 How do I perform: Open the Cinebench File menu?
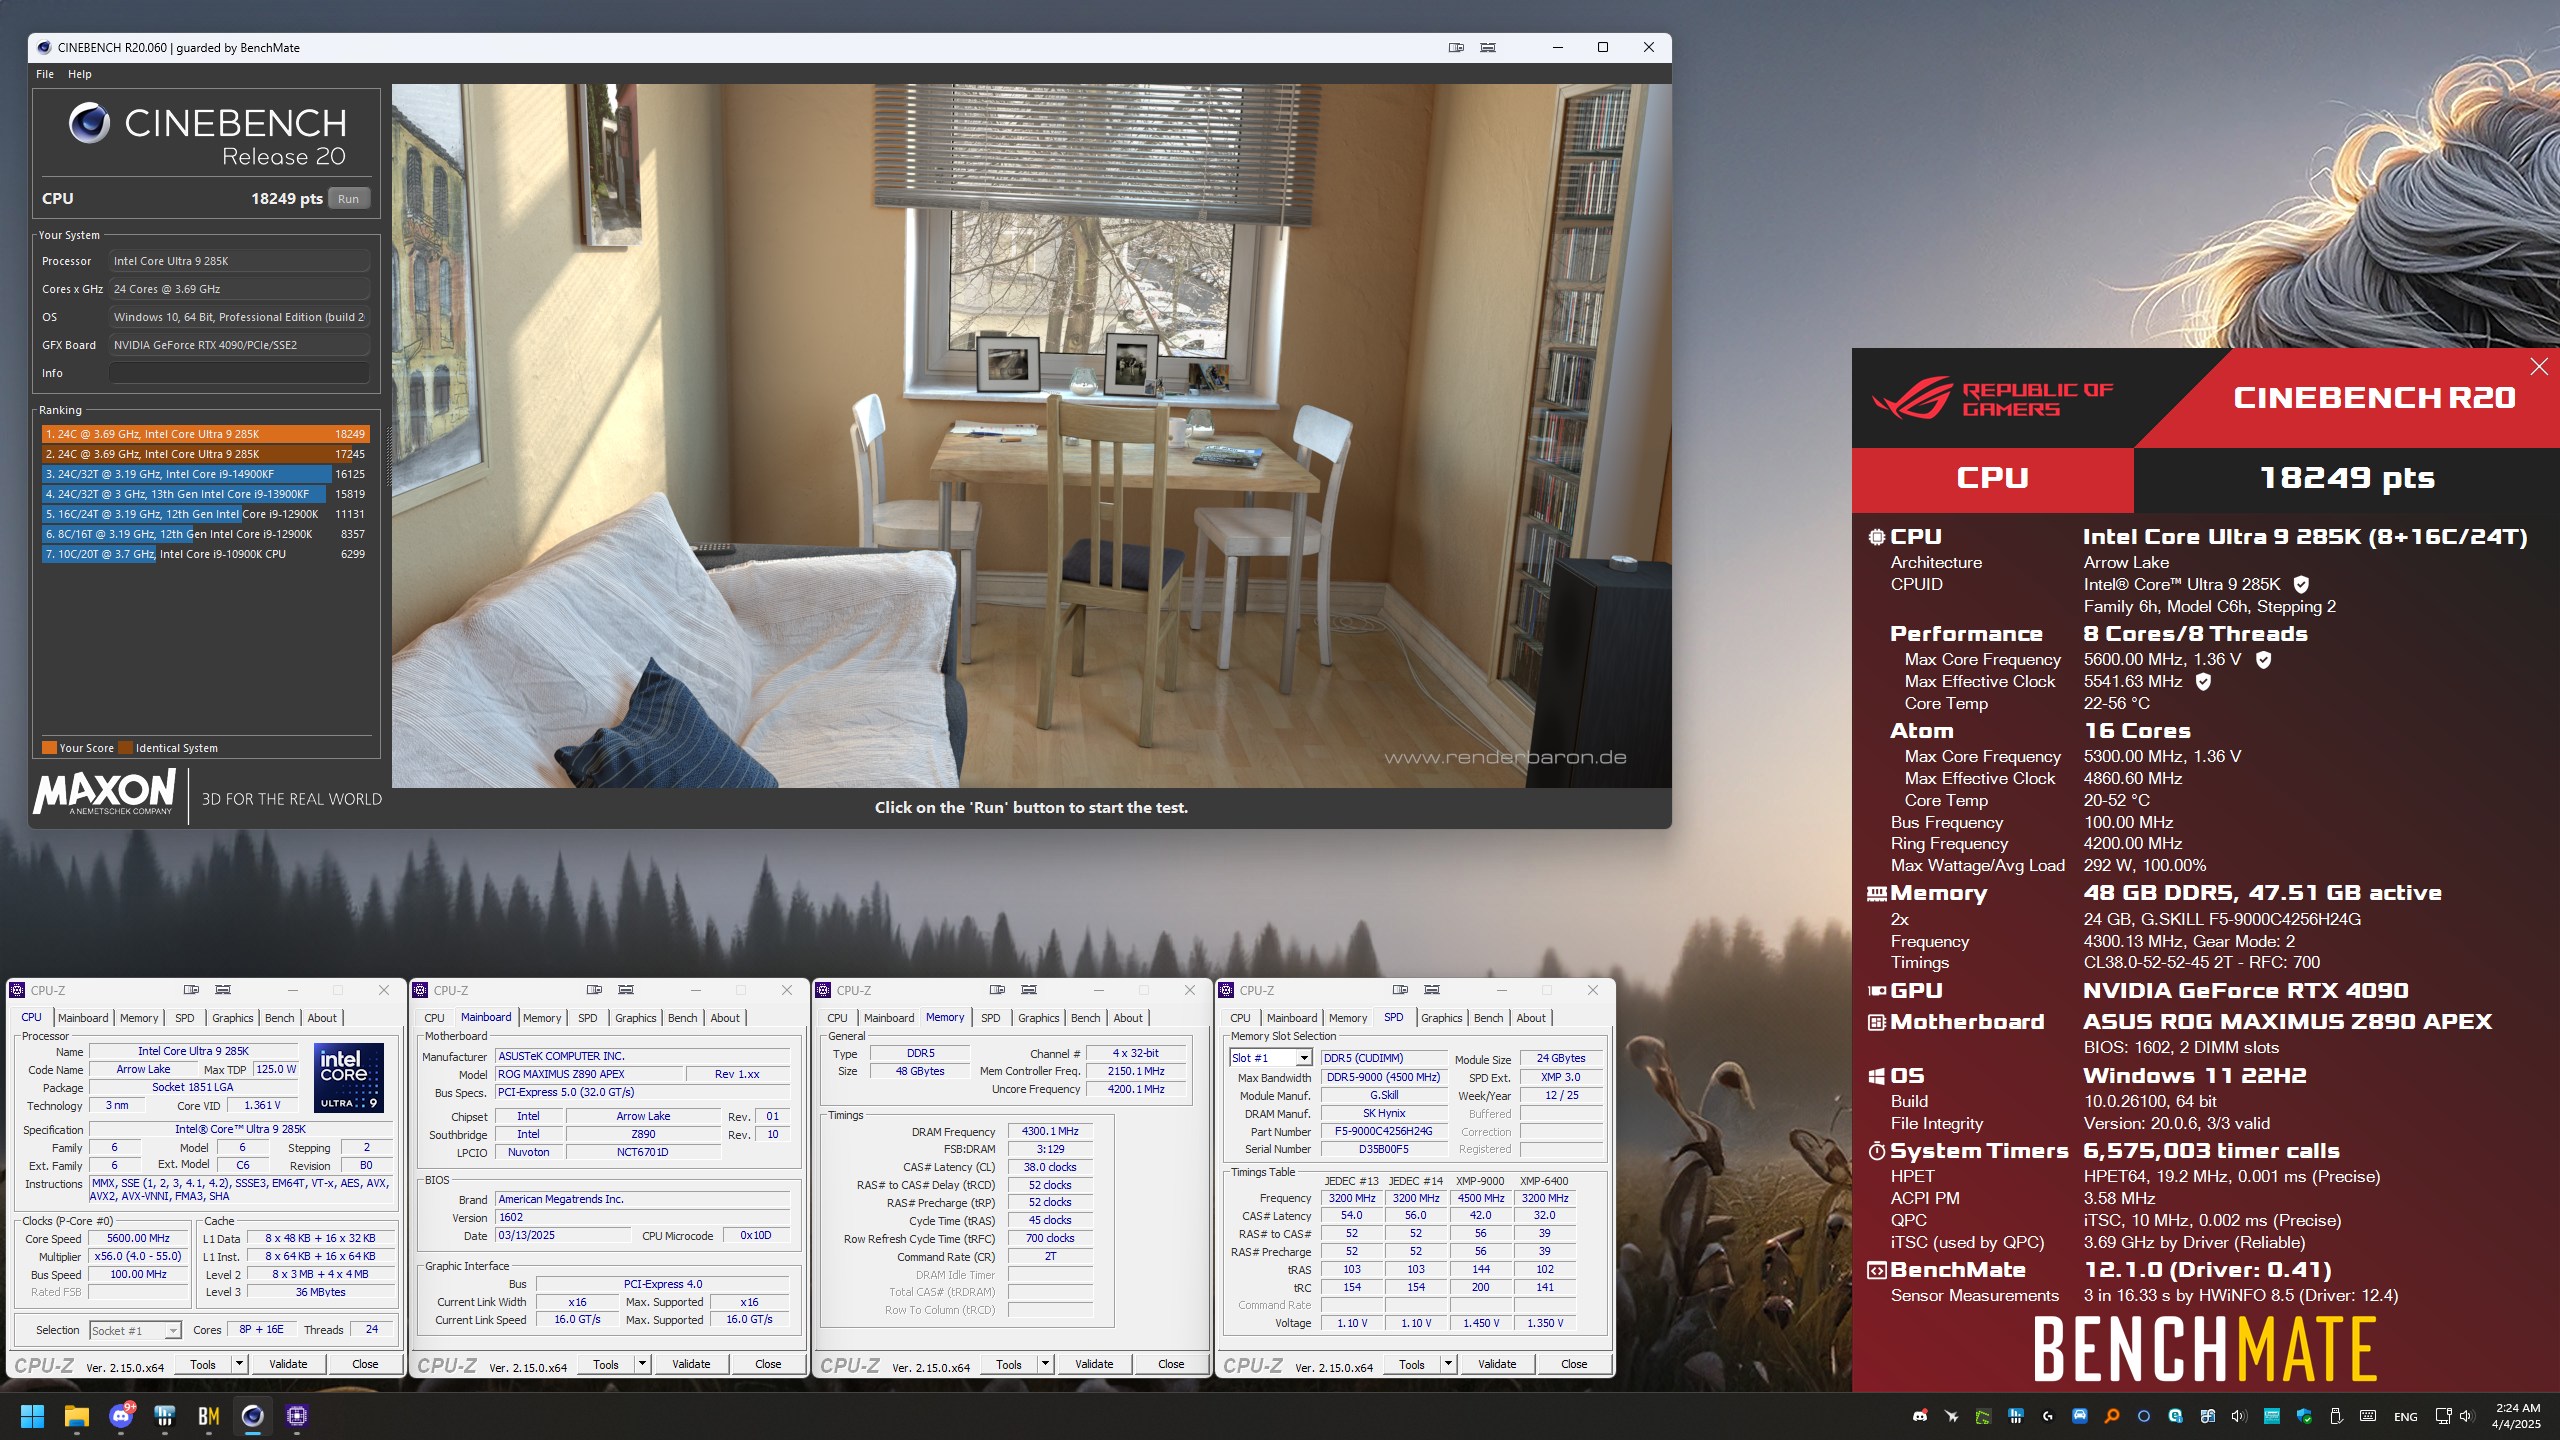pyautogui.click(x=45, y=74)
